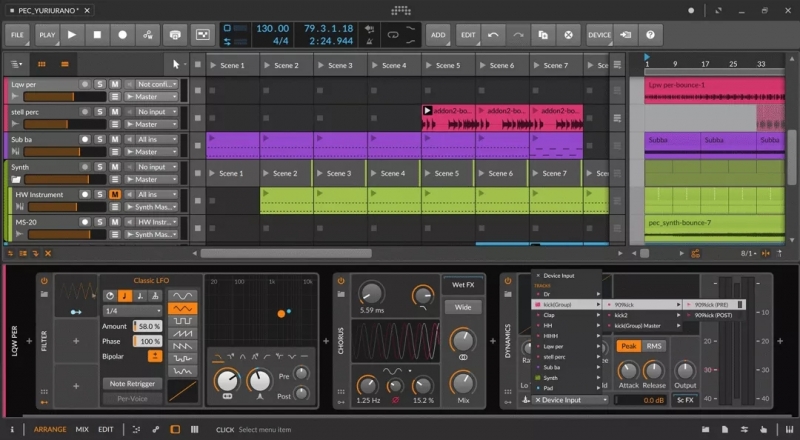Screen dimensions: 800x440
Task: Solo the Lqw per track
Action: 100,84
